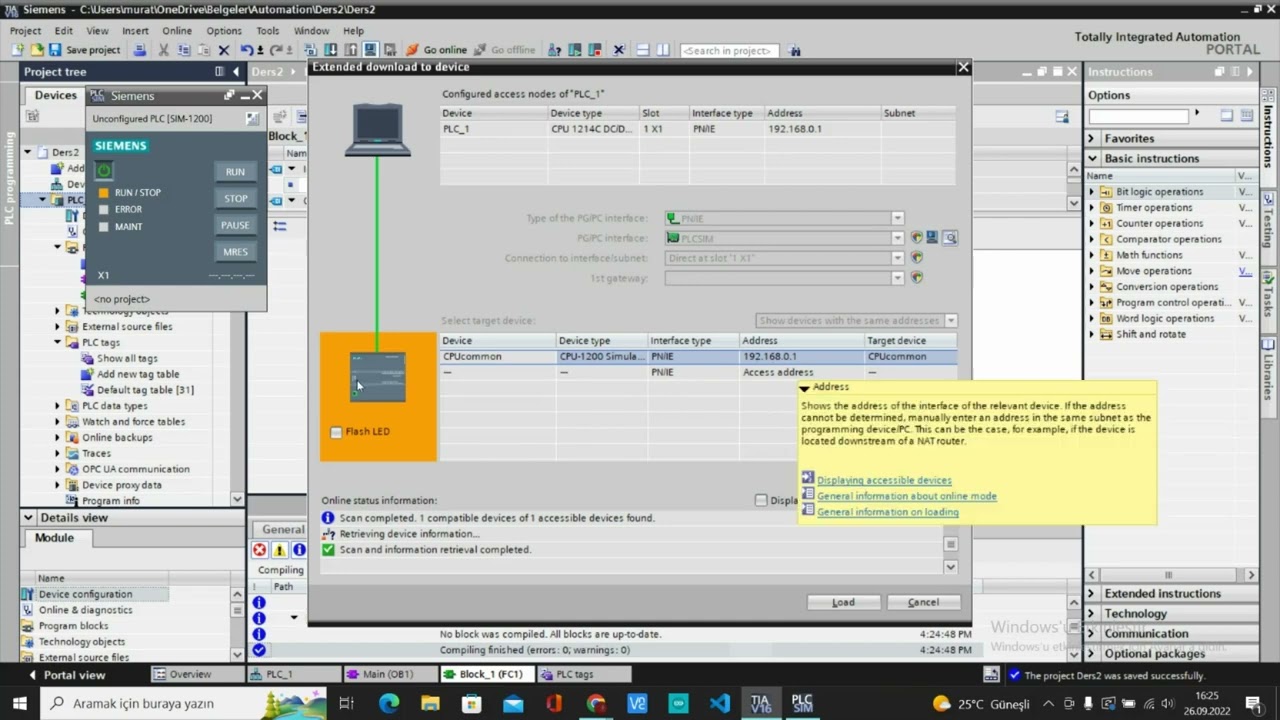
Task: Open the 1st gateway dropdown
Action: [x=897, y=278]
